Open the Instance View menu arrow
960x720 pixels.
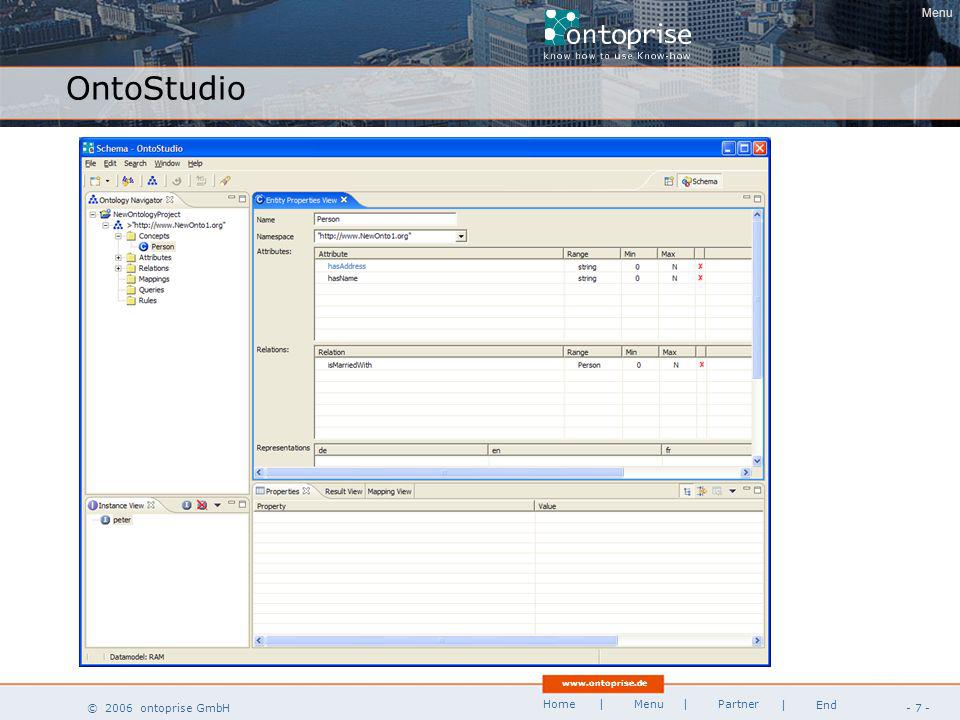(217, 505)
